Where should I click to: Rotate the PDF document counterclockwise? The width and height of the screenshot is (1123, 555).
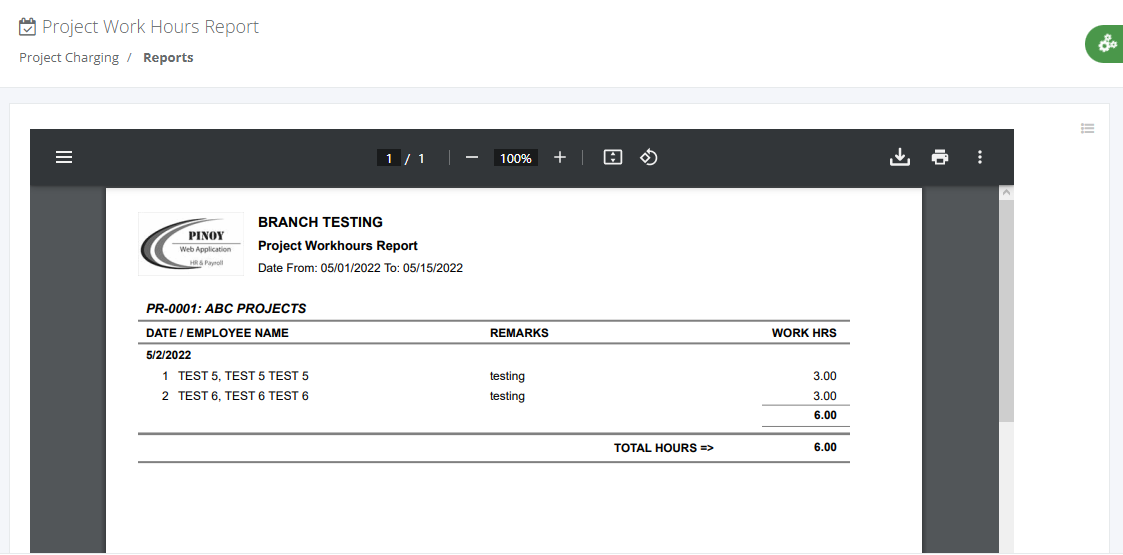648,157
